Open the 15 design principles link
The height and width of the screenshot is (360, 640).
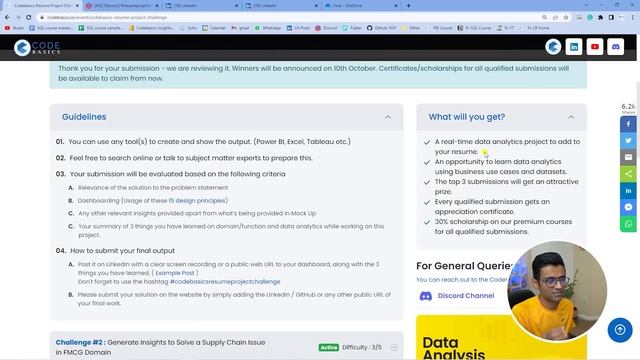(197, 200)
